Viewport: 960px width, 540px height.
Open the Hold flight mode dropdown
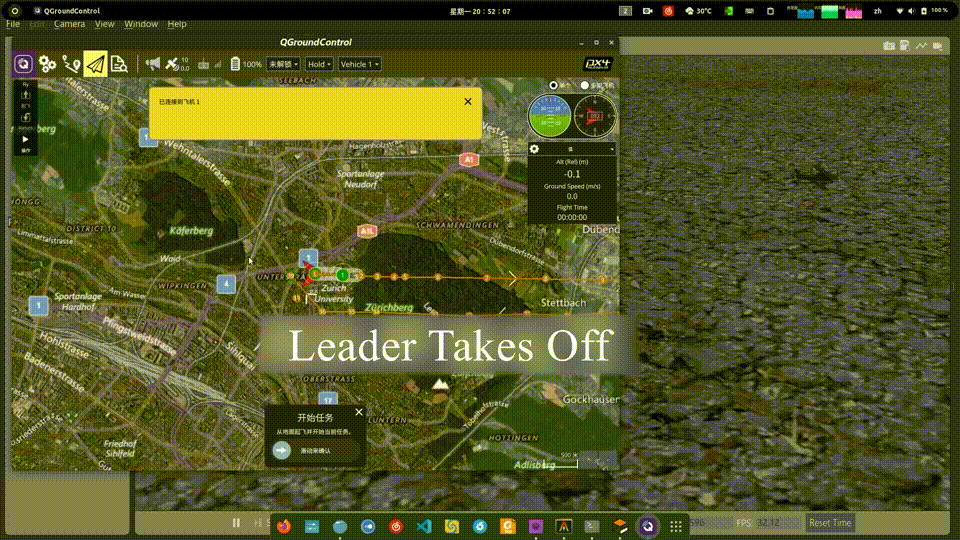click(319, 64)
